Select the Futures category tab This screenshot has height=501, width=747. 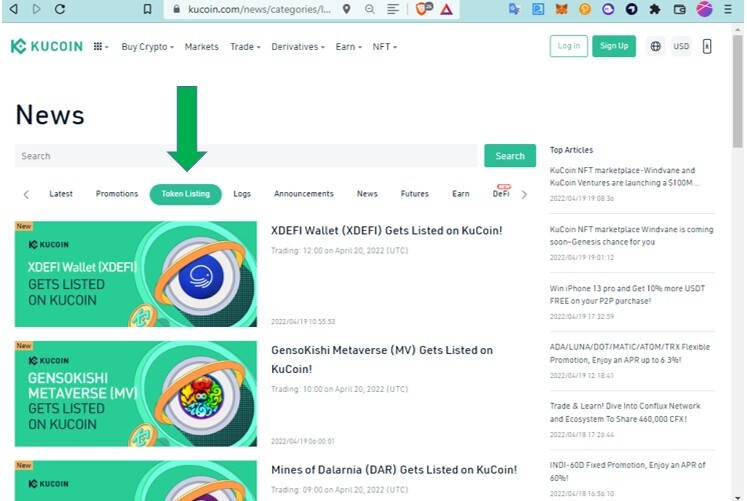coord(414,194)
